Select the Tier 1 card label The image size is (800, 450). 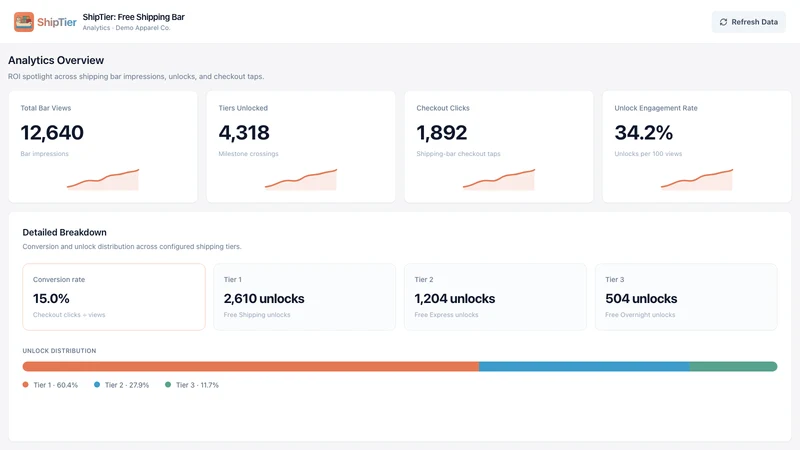pyautogui.click(x=233, y=280)
